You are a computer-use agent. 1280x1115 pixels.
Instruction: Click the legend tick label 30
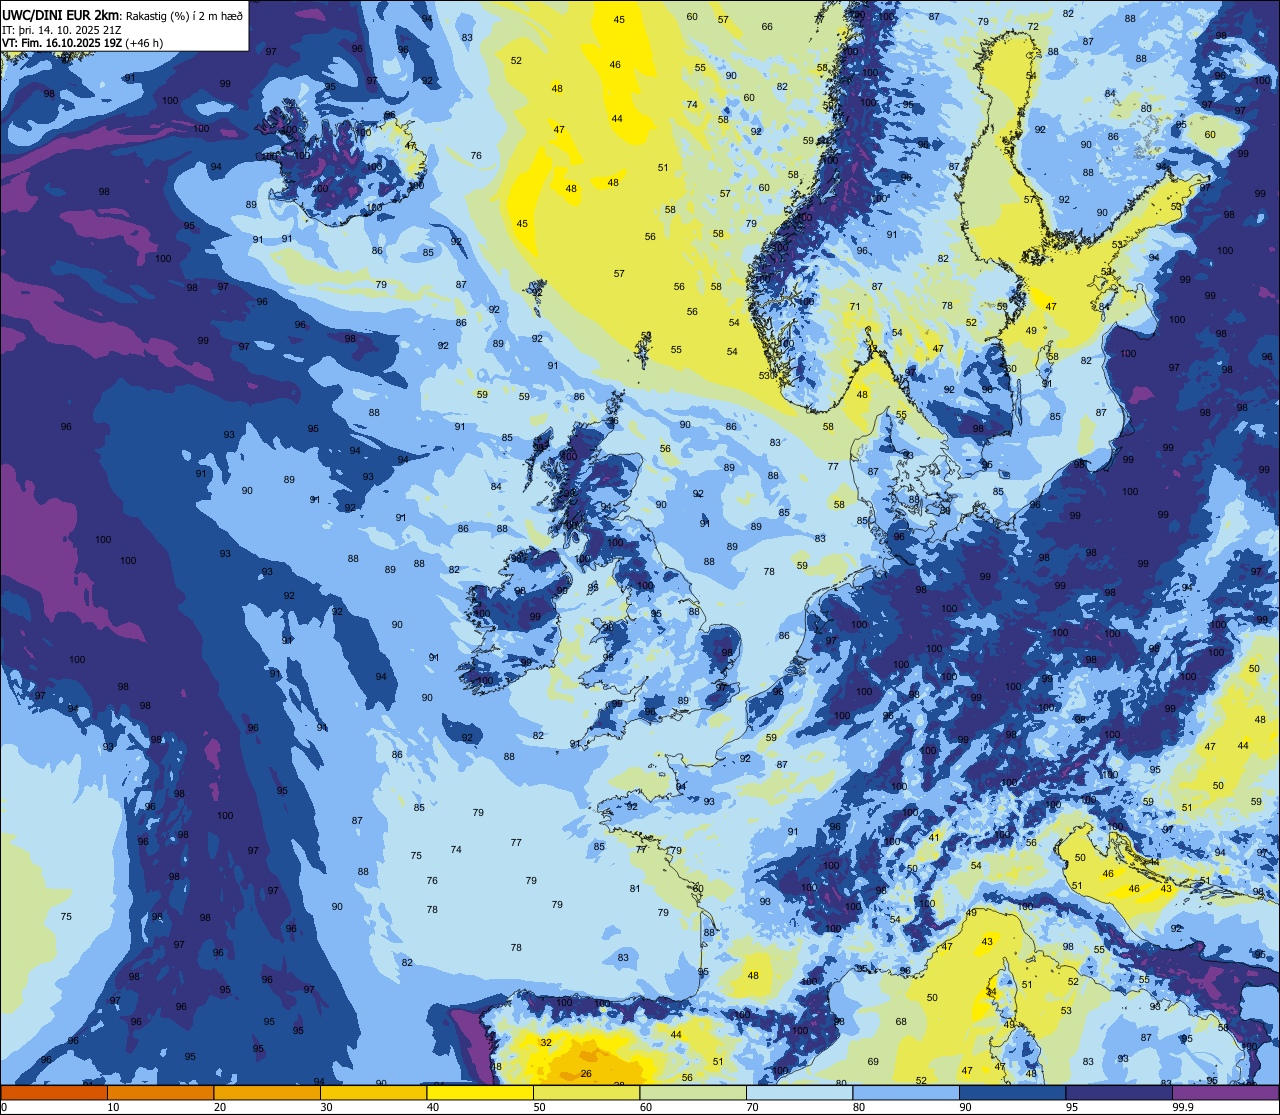tap(326, 1107)
